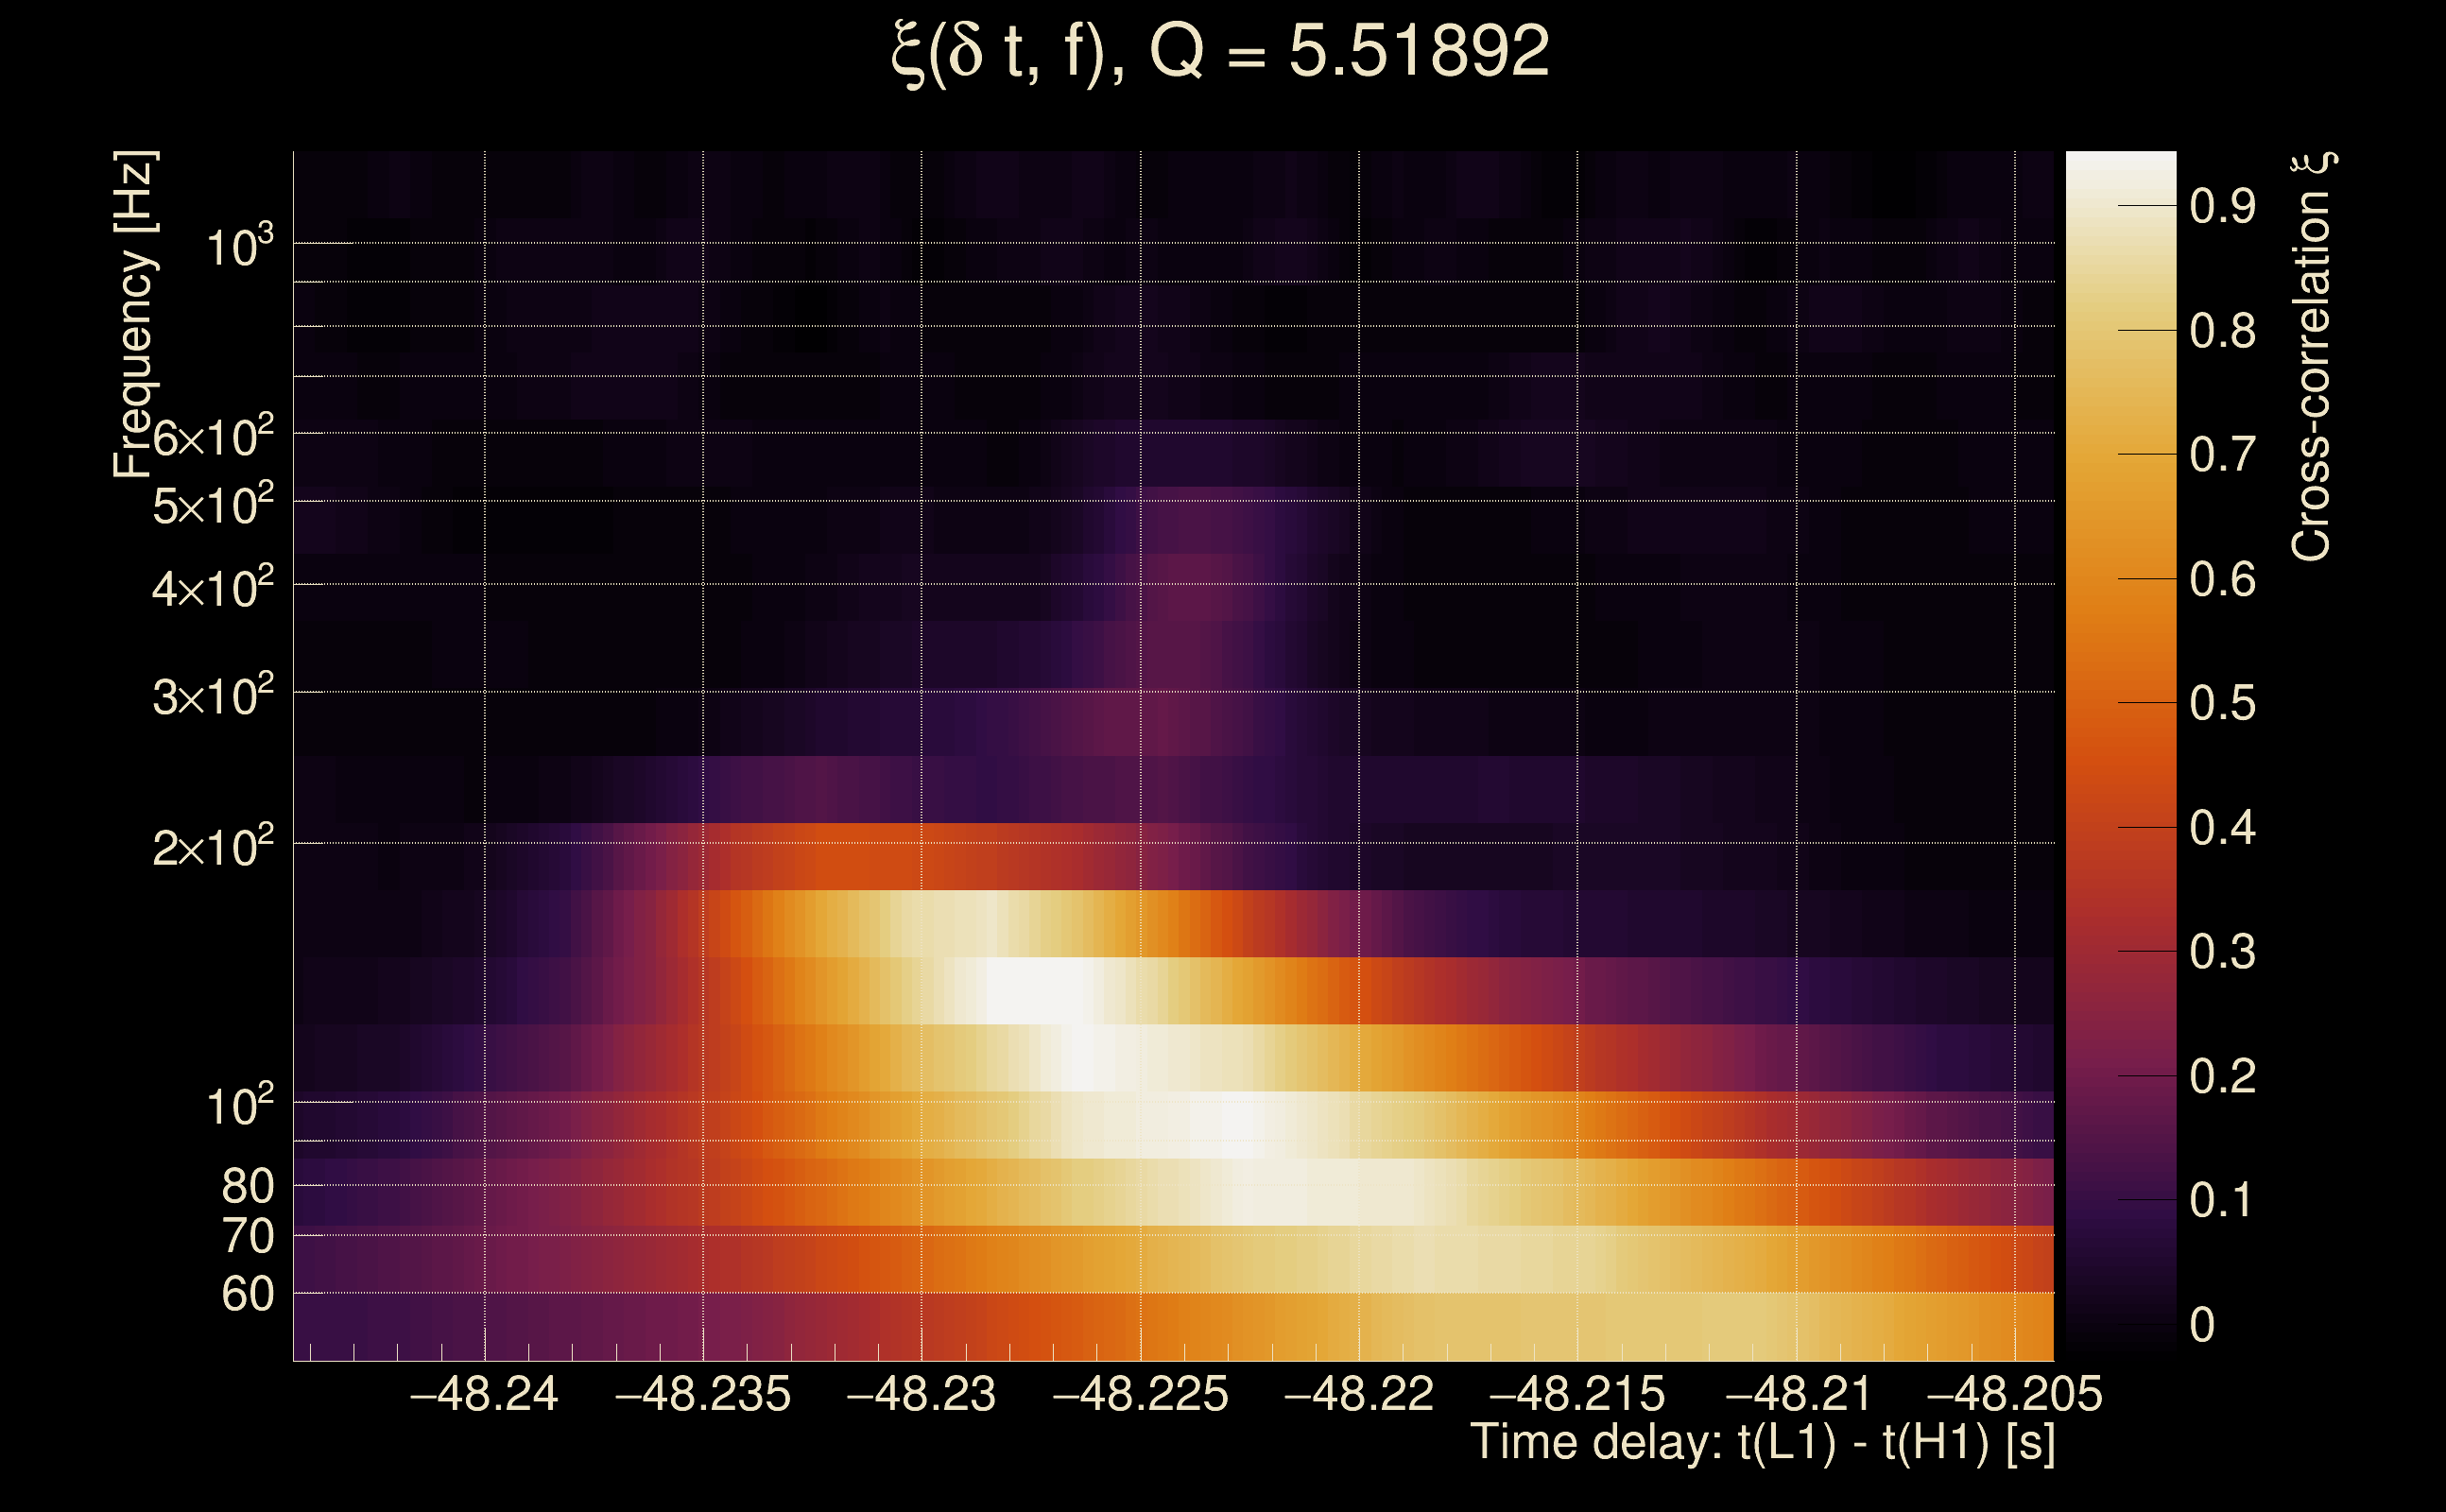Click the 0.2 tick label on the colorbar

tap(2222, 1077)
